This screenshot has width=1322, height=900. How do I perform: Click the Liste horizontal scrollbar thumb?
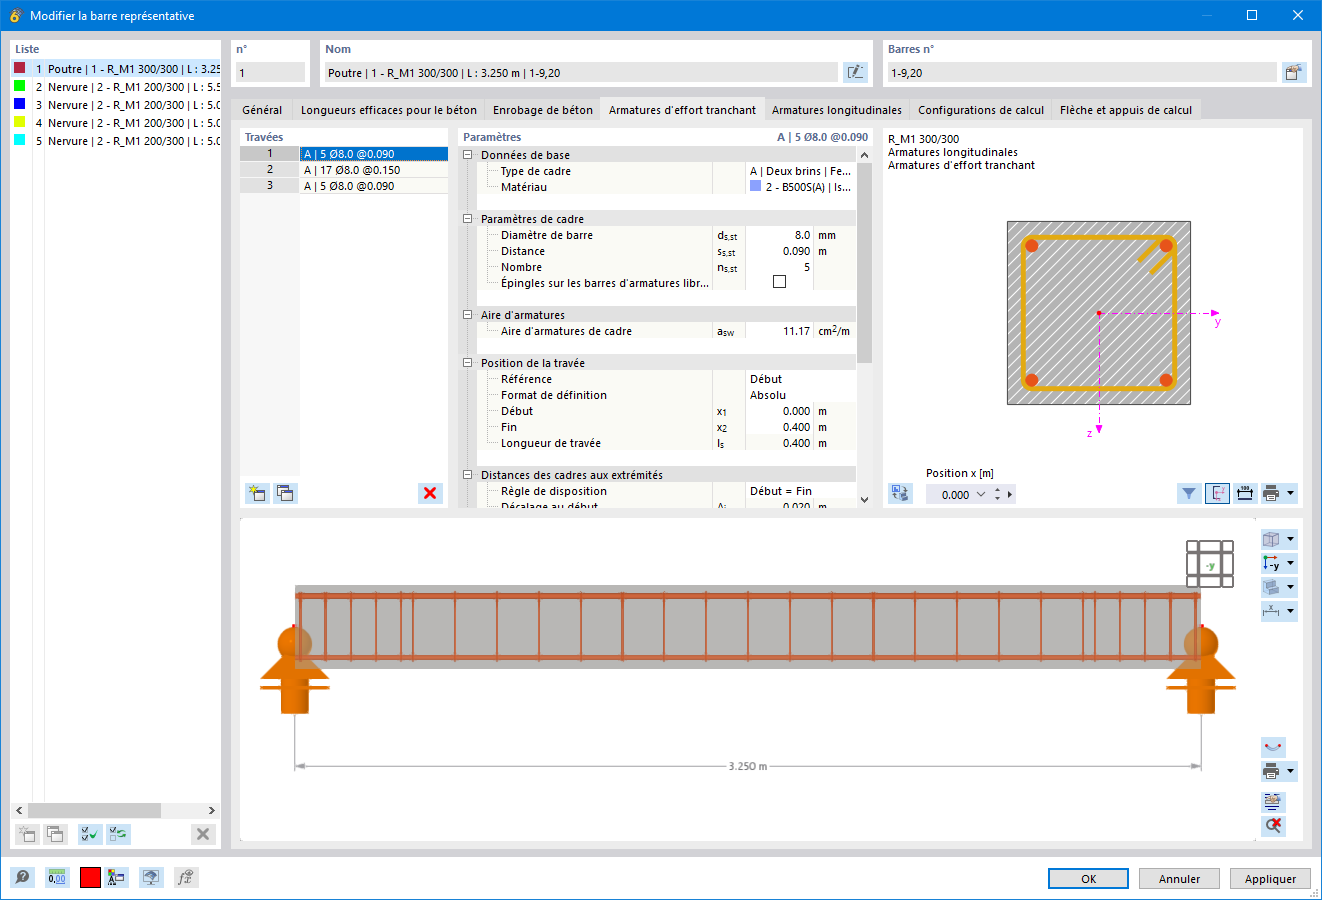coord(95,810)
